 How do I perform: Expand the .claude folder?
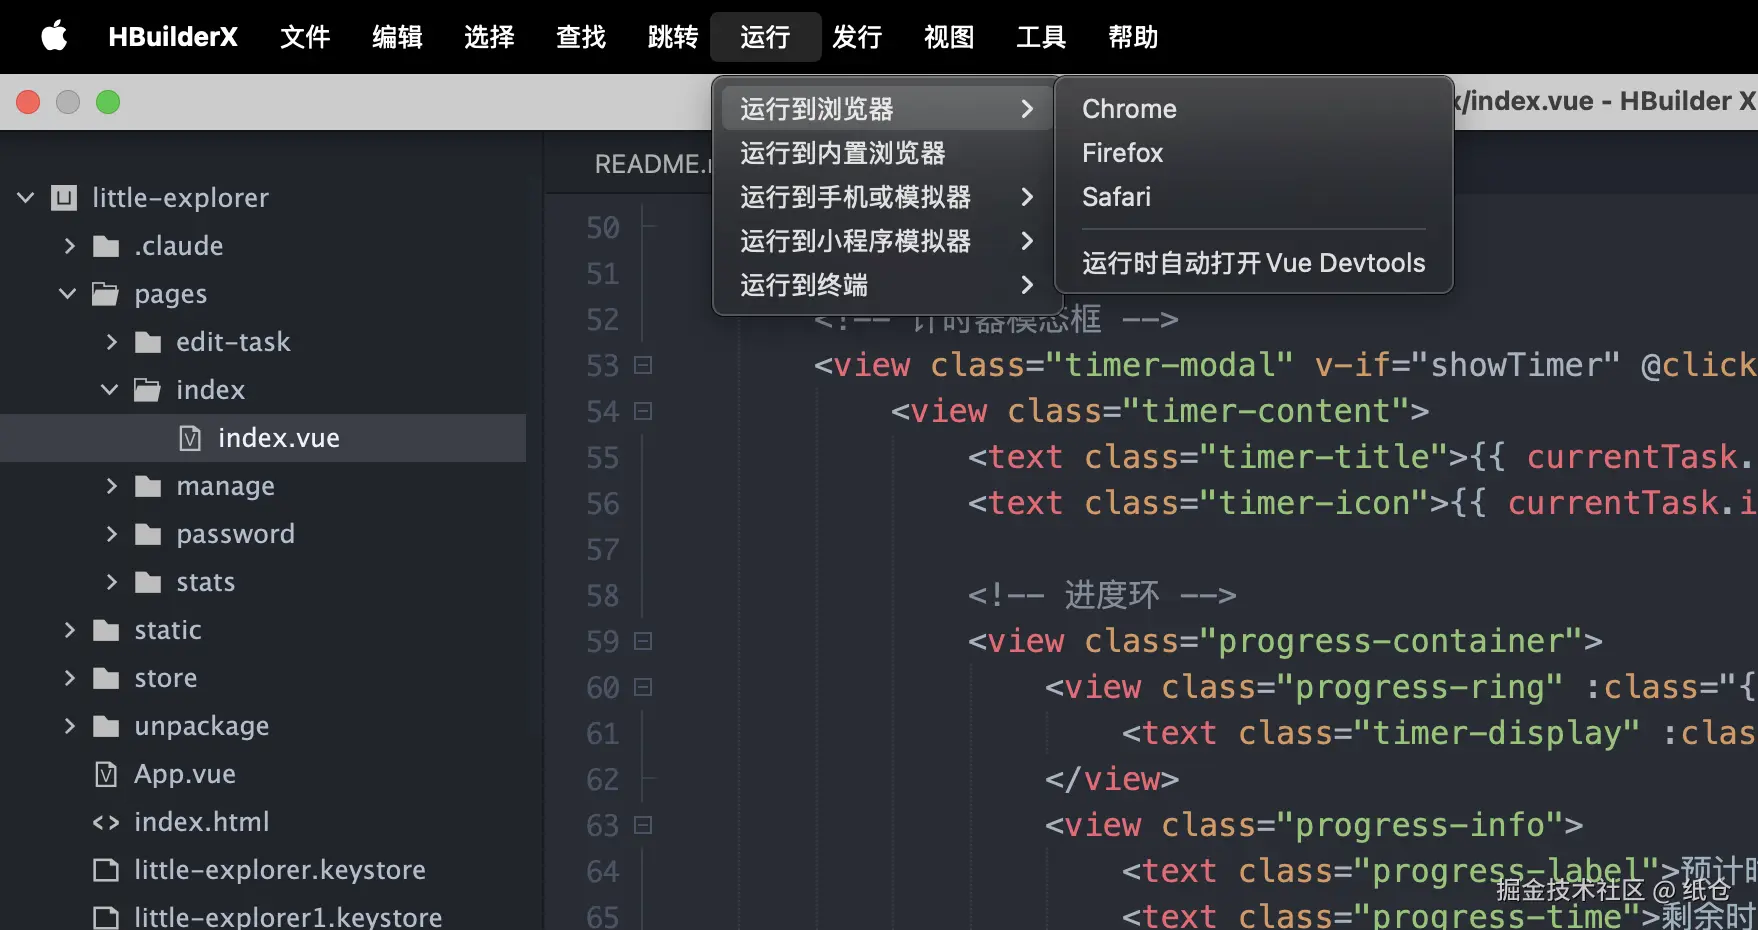[69, 245]
